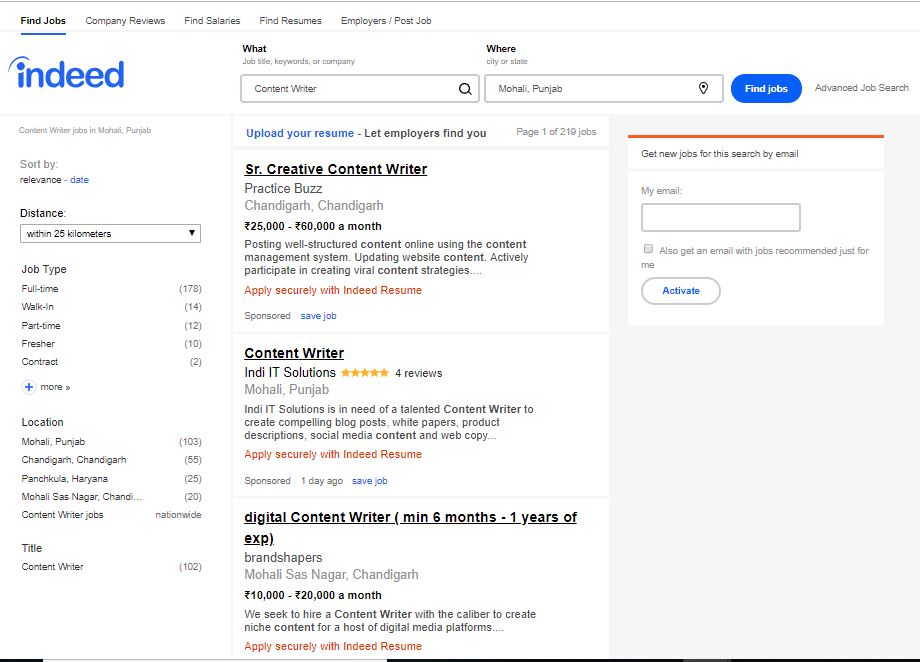Click the Find jobs button
The image size is (920, 662).
click(x=766, y=89)
